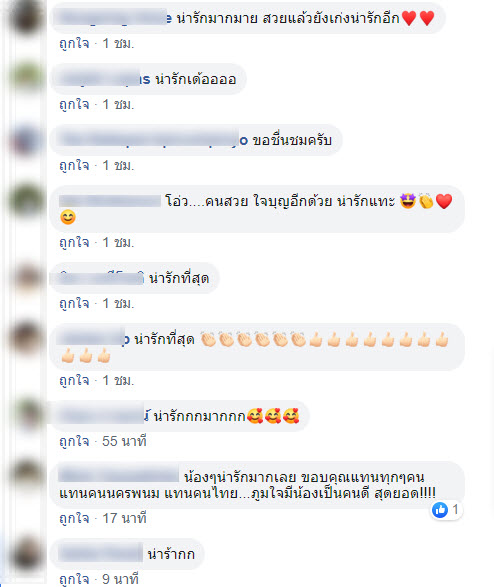Click ถูกใจ under the red hearts comment
This screenshot has width=494, height=587.
(74, 43)
